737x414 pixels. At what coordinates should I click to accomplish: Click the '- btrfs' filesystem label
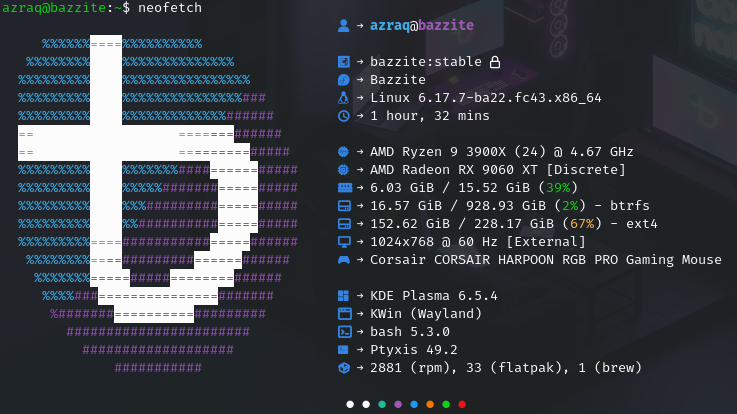(x=622, y=206)
